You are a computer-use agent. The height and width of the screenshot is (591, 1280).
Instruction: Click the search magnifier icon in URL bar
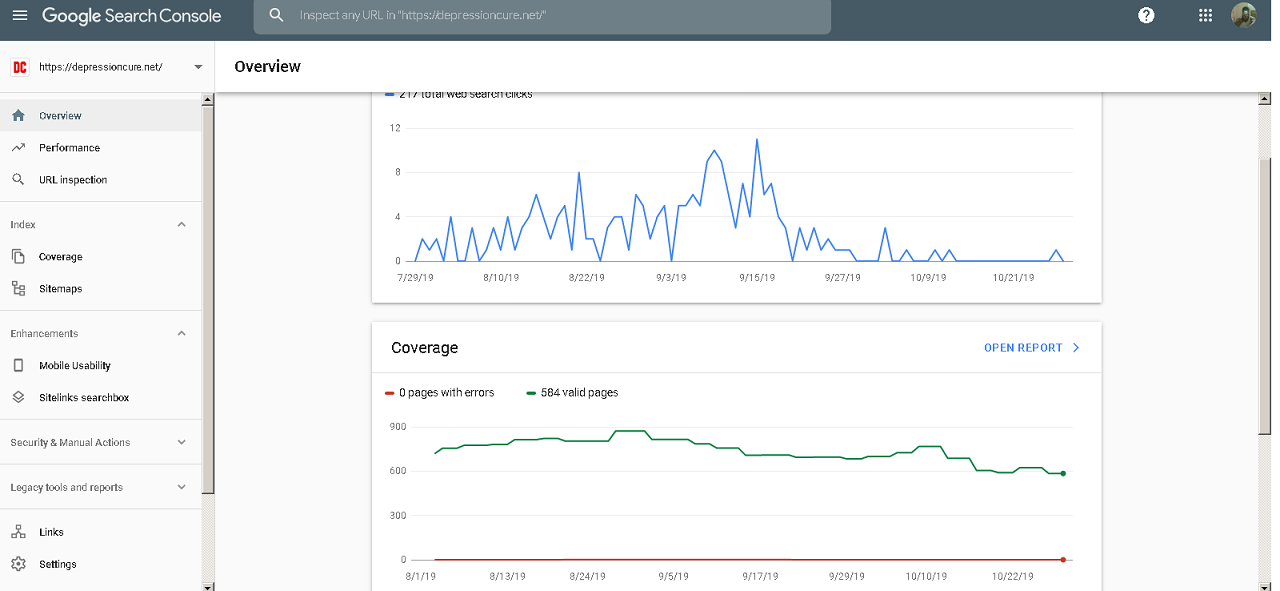(x=277, y=16)
